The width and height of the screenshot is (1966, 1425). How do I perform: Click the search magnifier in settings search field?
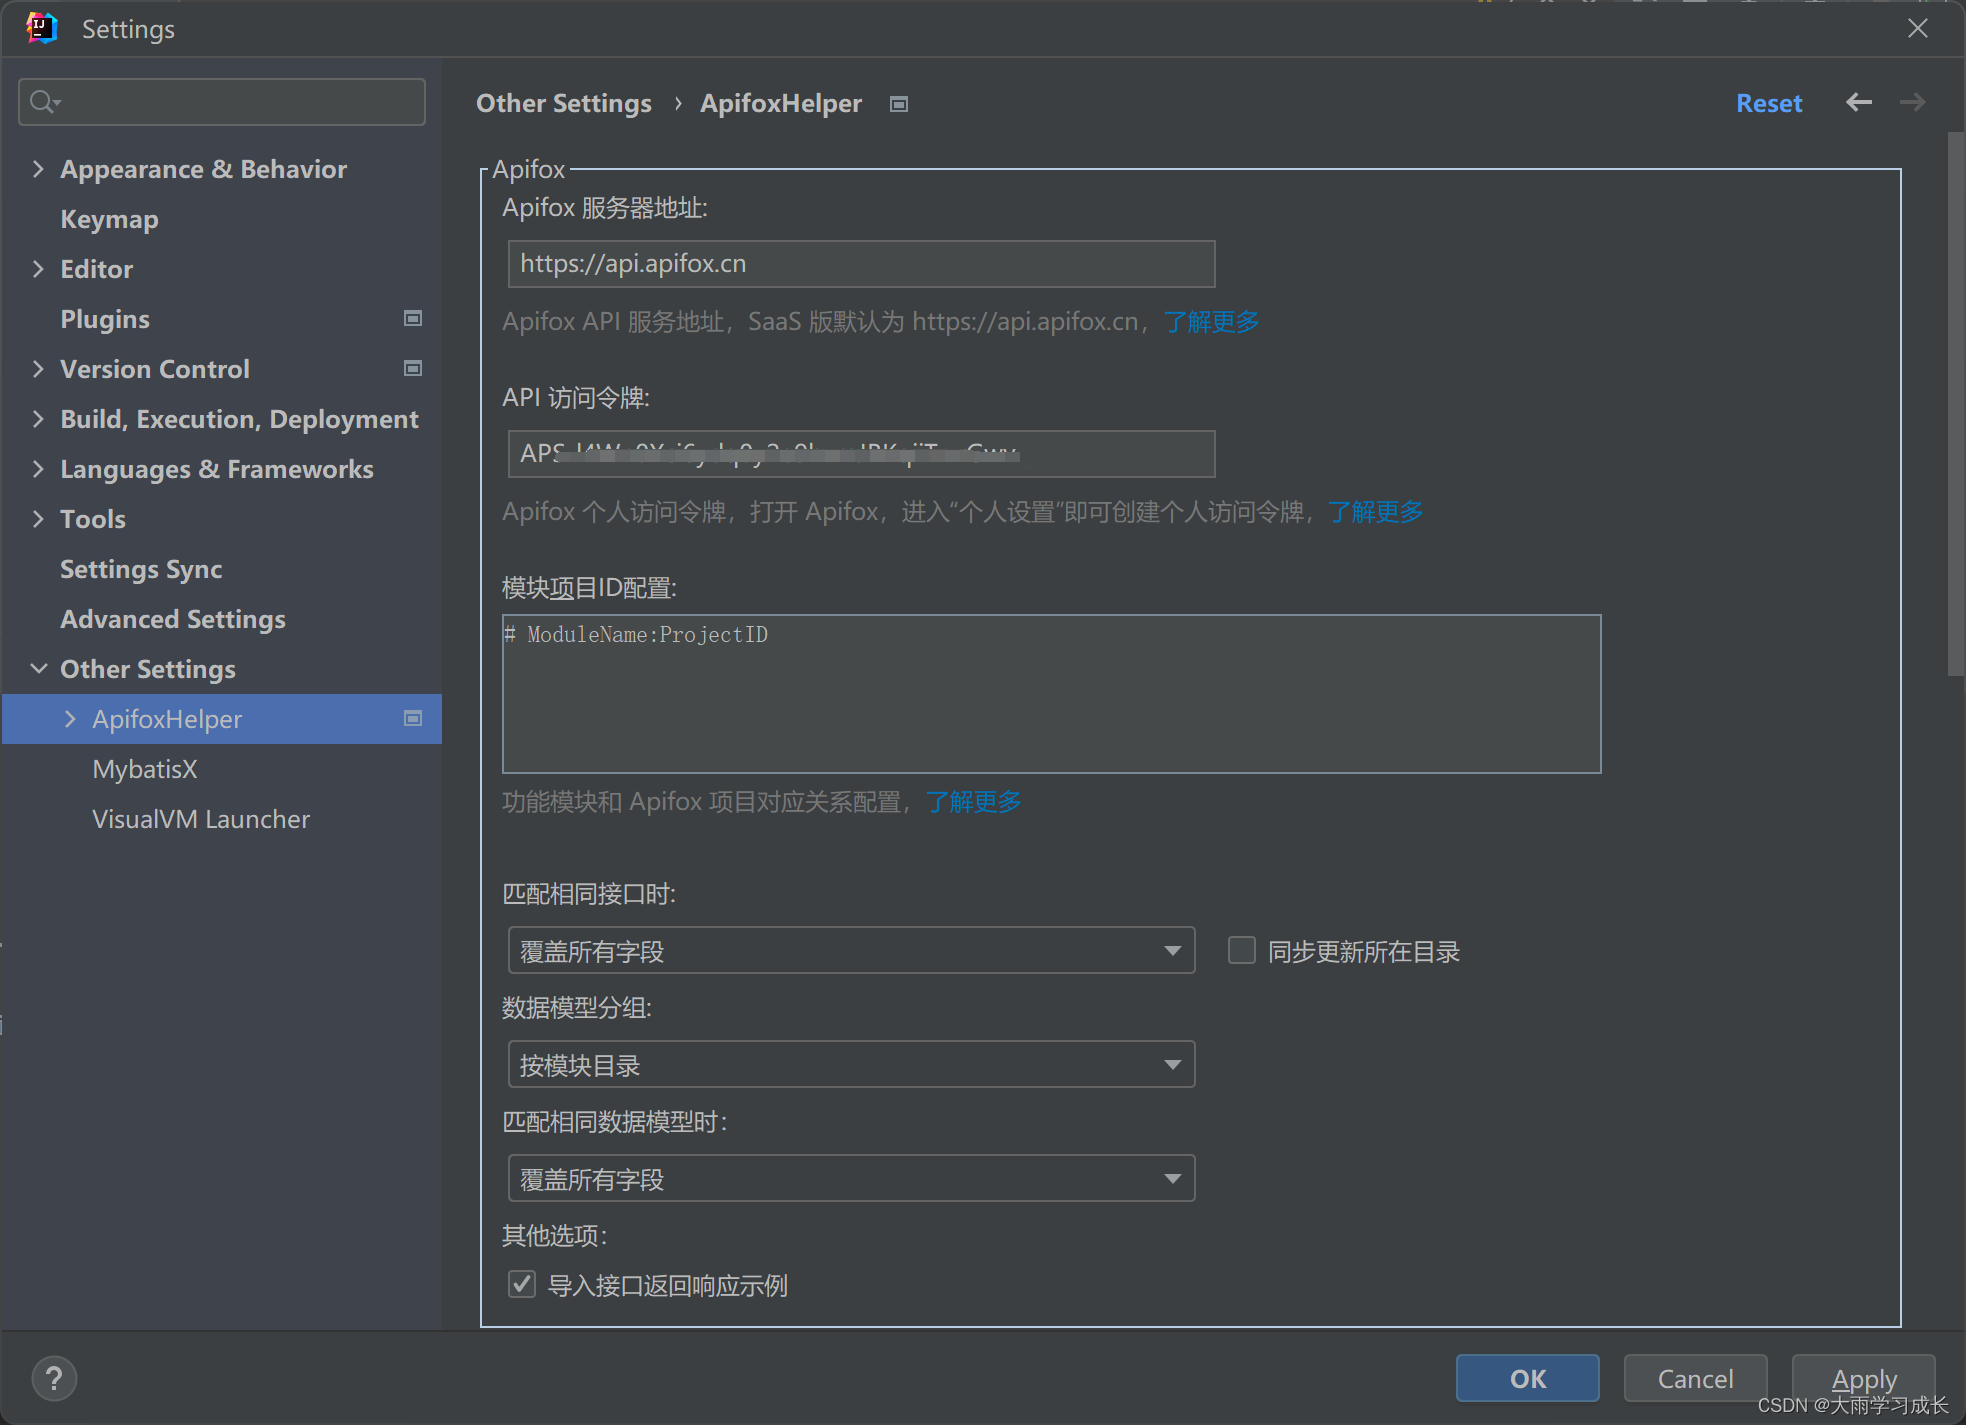[x=44, y=101]
